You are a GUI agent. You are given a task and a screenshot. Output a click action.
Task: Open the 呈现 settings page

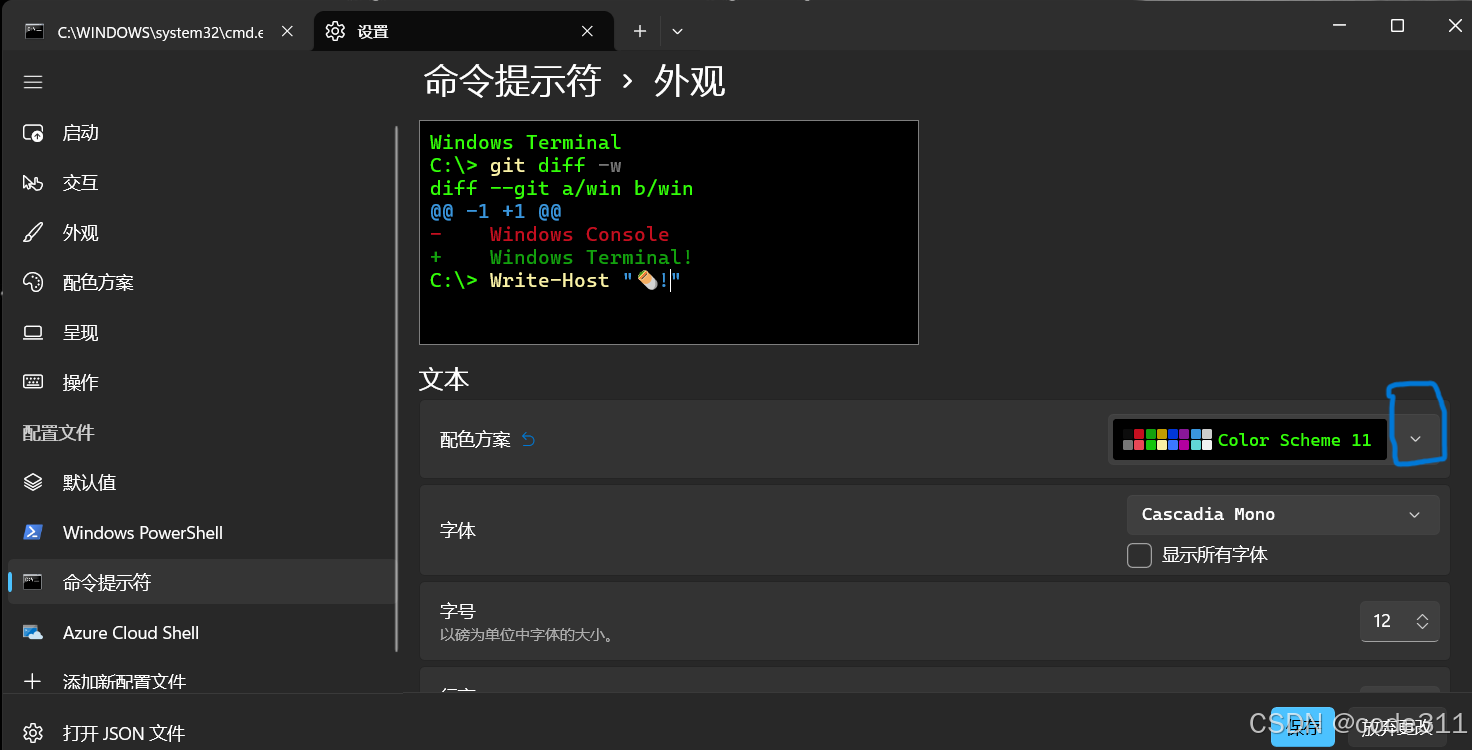point(200,333)
